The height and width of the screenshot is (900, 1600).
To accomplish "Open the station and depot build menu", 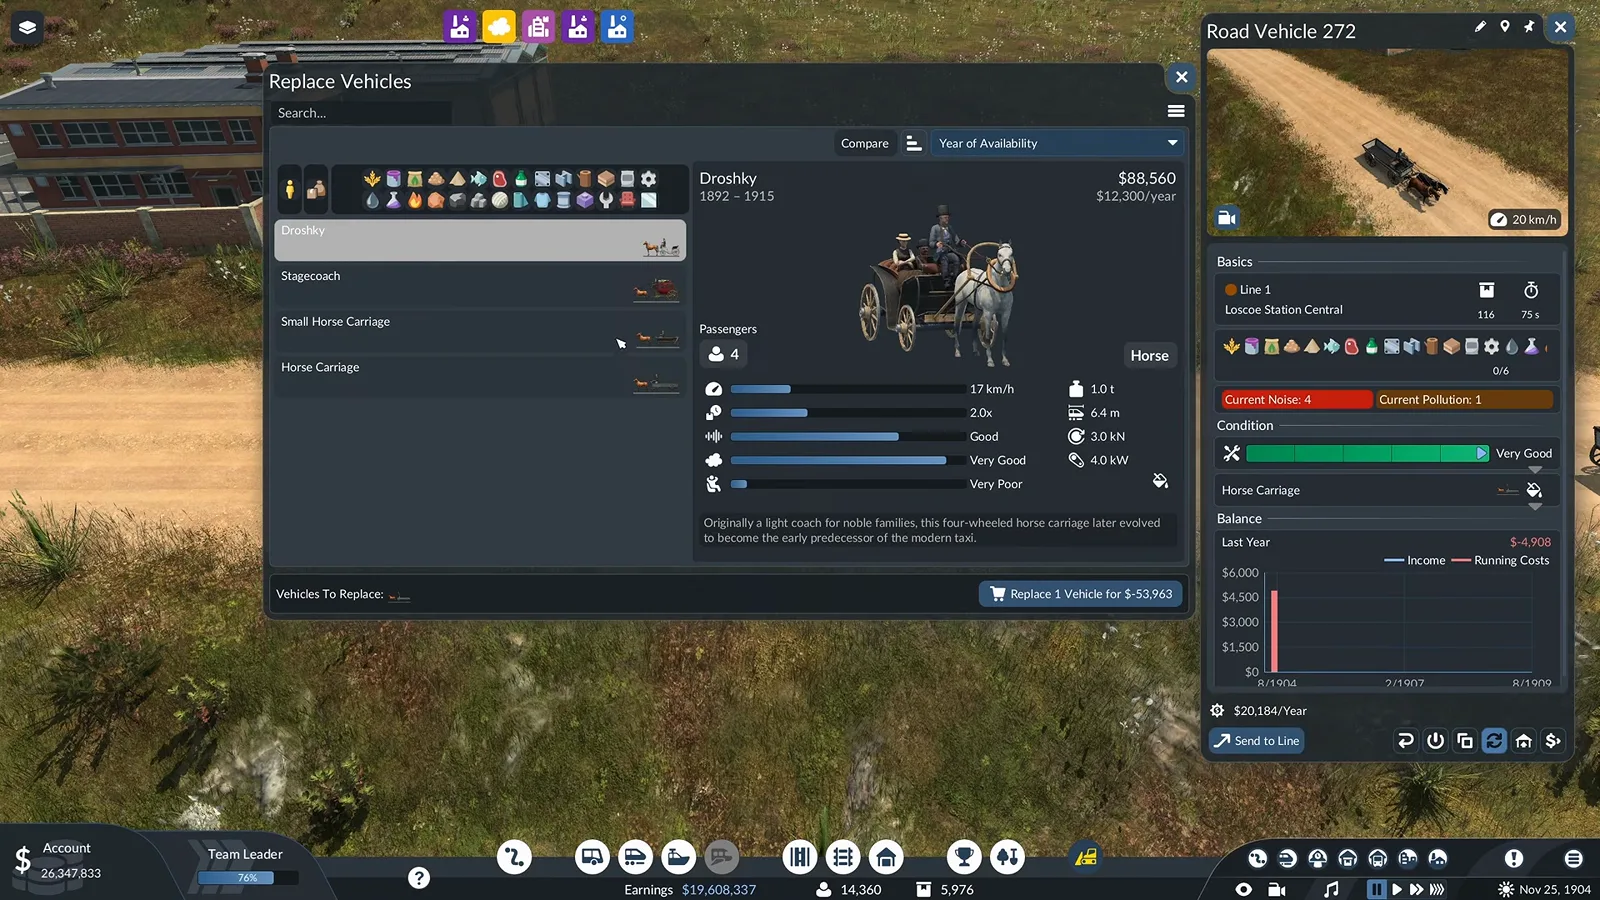I will pyautogui.click(x=886, y=857).
